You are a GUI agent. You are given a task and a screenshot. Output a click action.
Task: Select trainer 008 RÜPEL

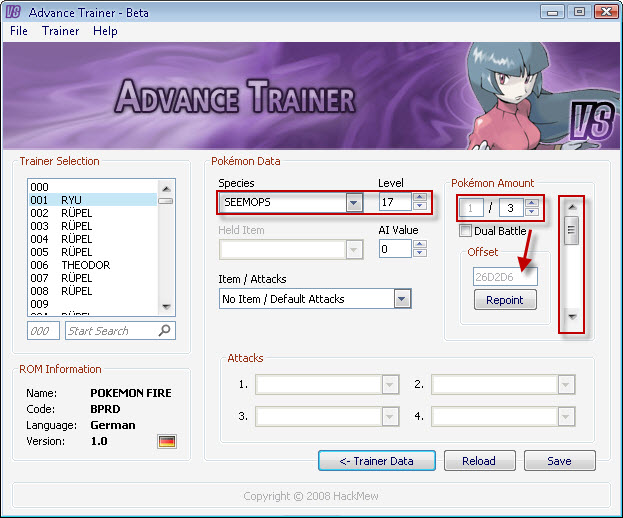tap(93, 291)
